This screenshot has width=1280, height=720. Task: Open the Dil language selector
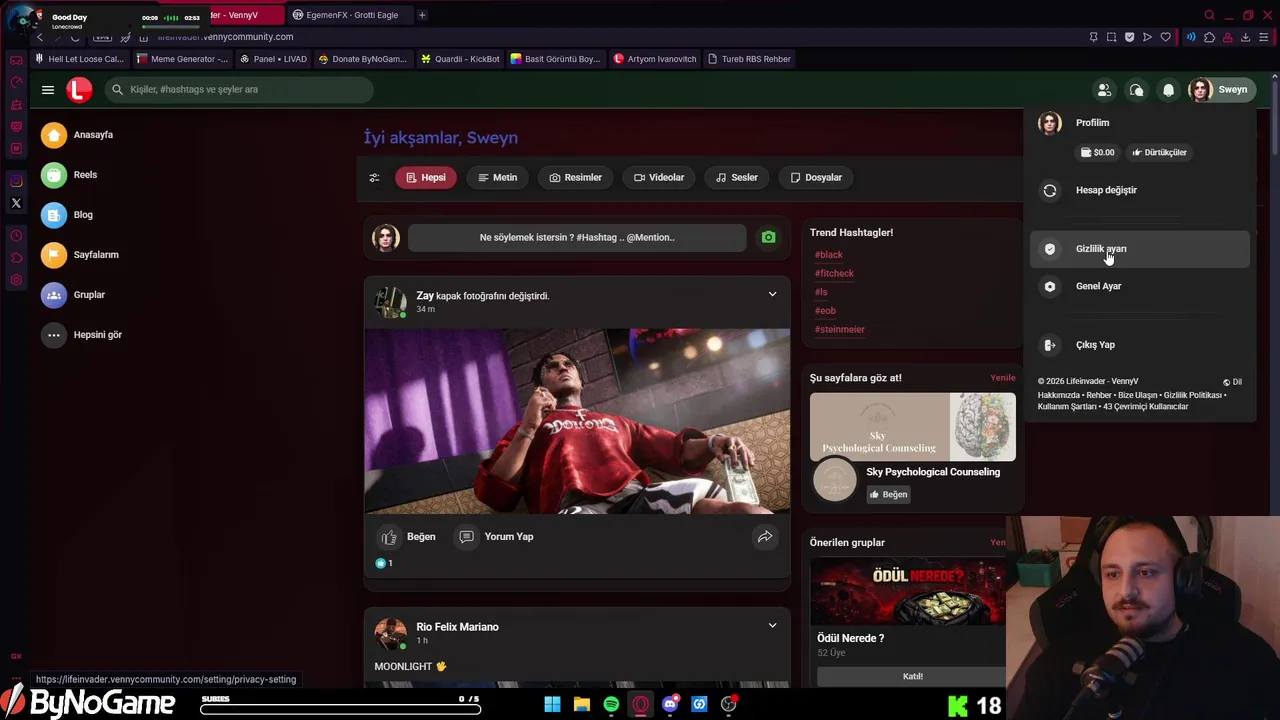click(1232, 382)
